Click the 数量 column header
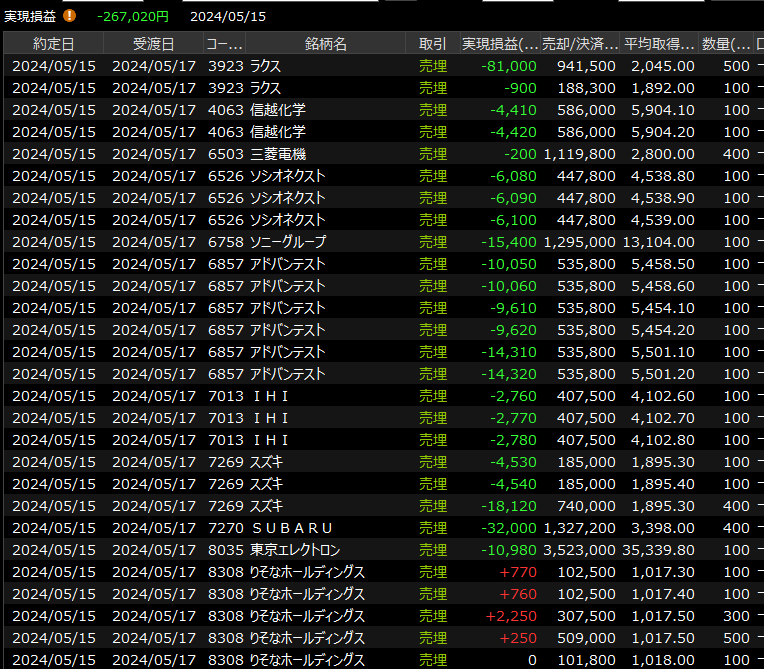764x669 pixels. (727, 43)
